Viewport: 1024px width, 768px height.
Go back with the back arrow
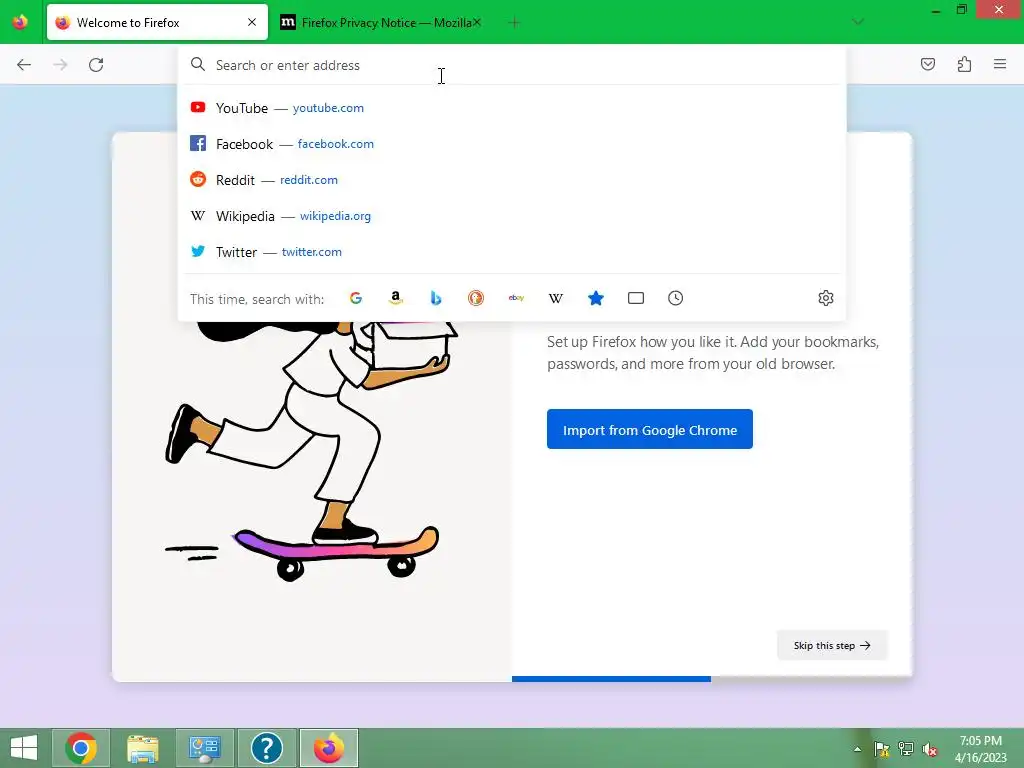click(x=24, y=65)
